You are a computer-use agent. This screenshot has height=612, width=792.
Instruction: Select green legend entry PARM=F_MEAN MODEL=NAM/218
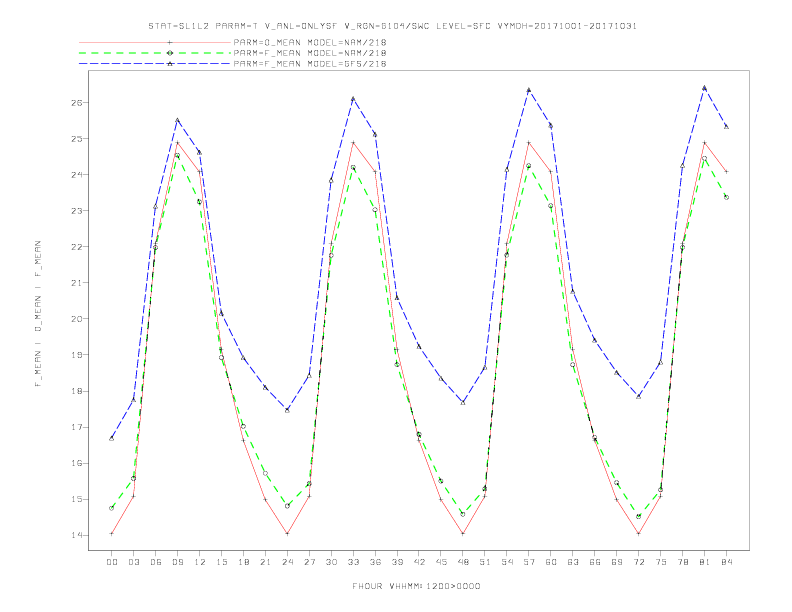[310, 53]
